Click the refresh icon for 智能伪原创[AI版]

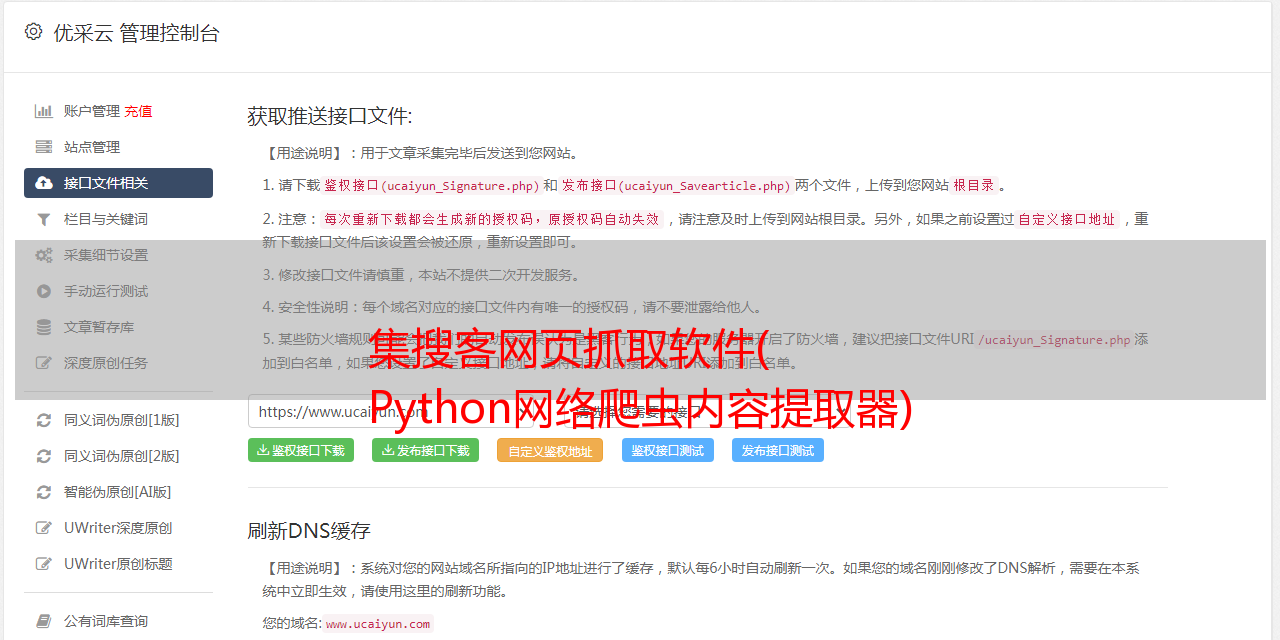click(44, 492)
